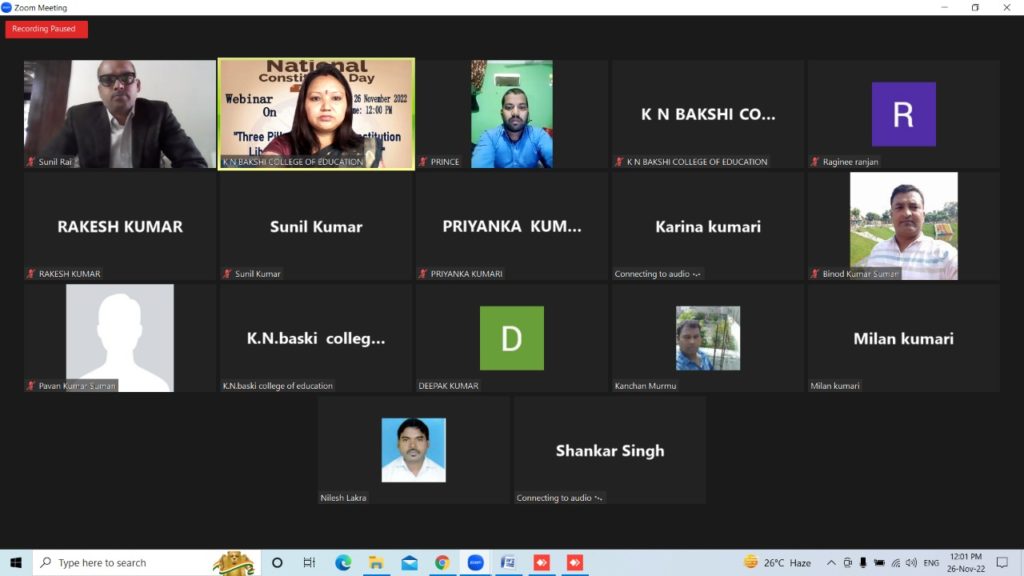The height and width of the screenshot is (576, 1024).
Task: Open Google Chrome from the taskbar
Action: click(x=442, y=562)
